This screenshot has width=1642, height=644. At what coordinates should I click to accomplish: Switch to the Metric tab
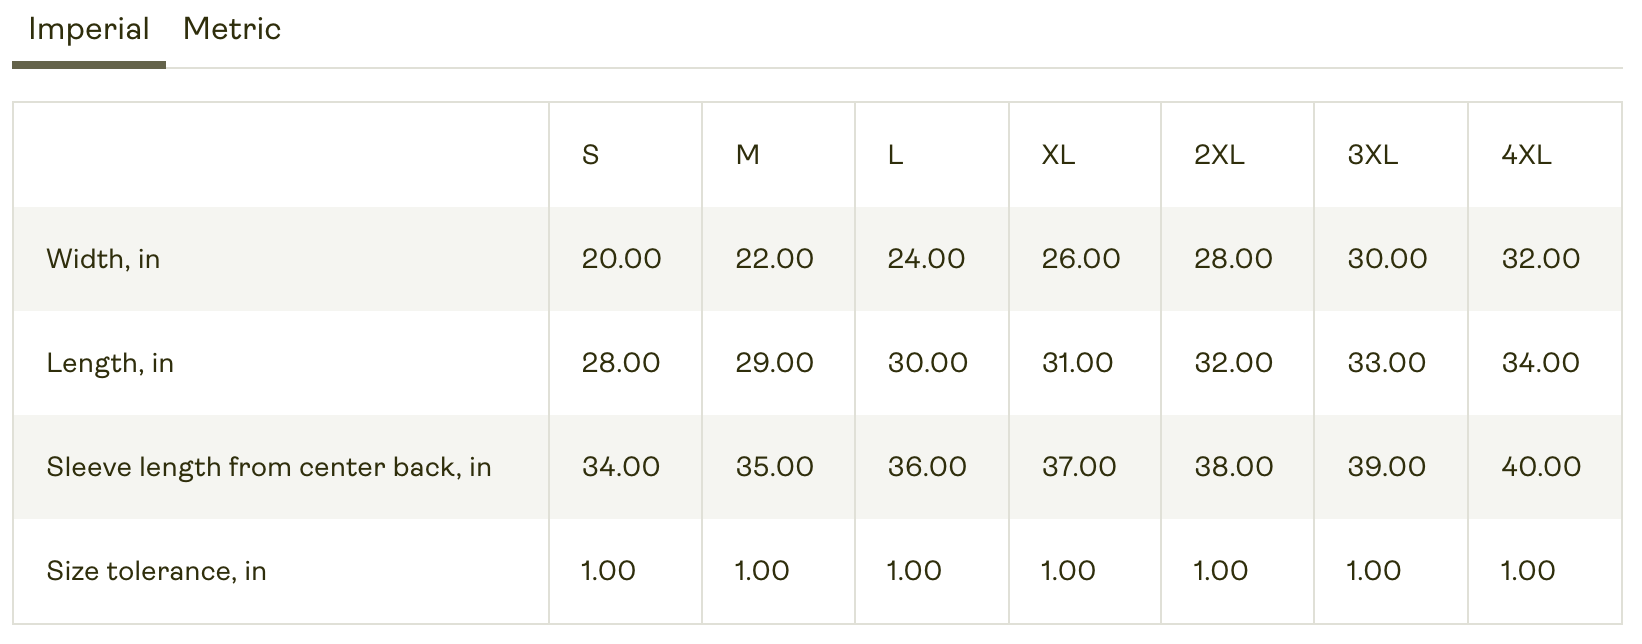[232, 30]
